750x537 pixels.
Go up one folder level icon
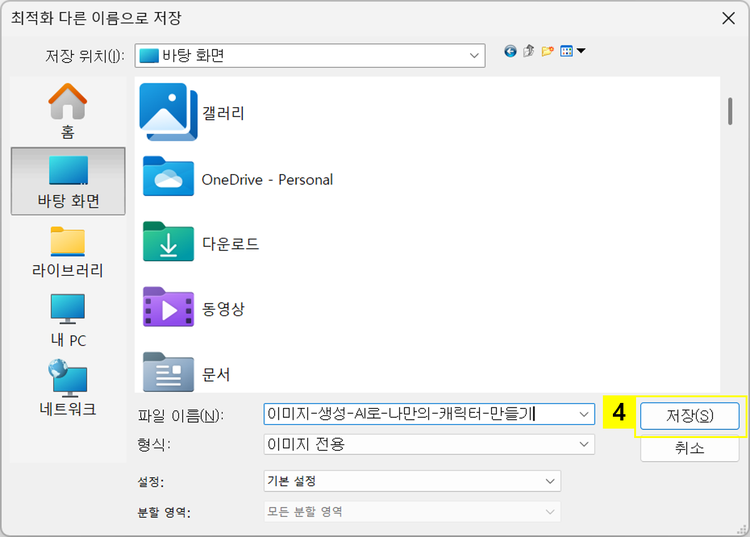pos(529,51)
